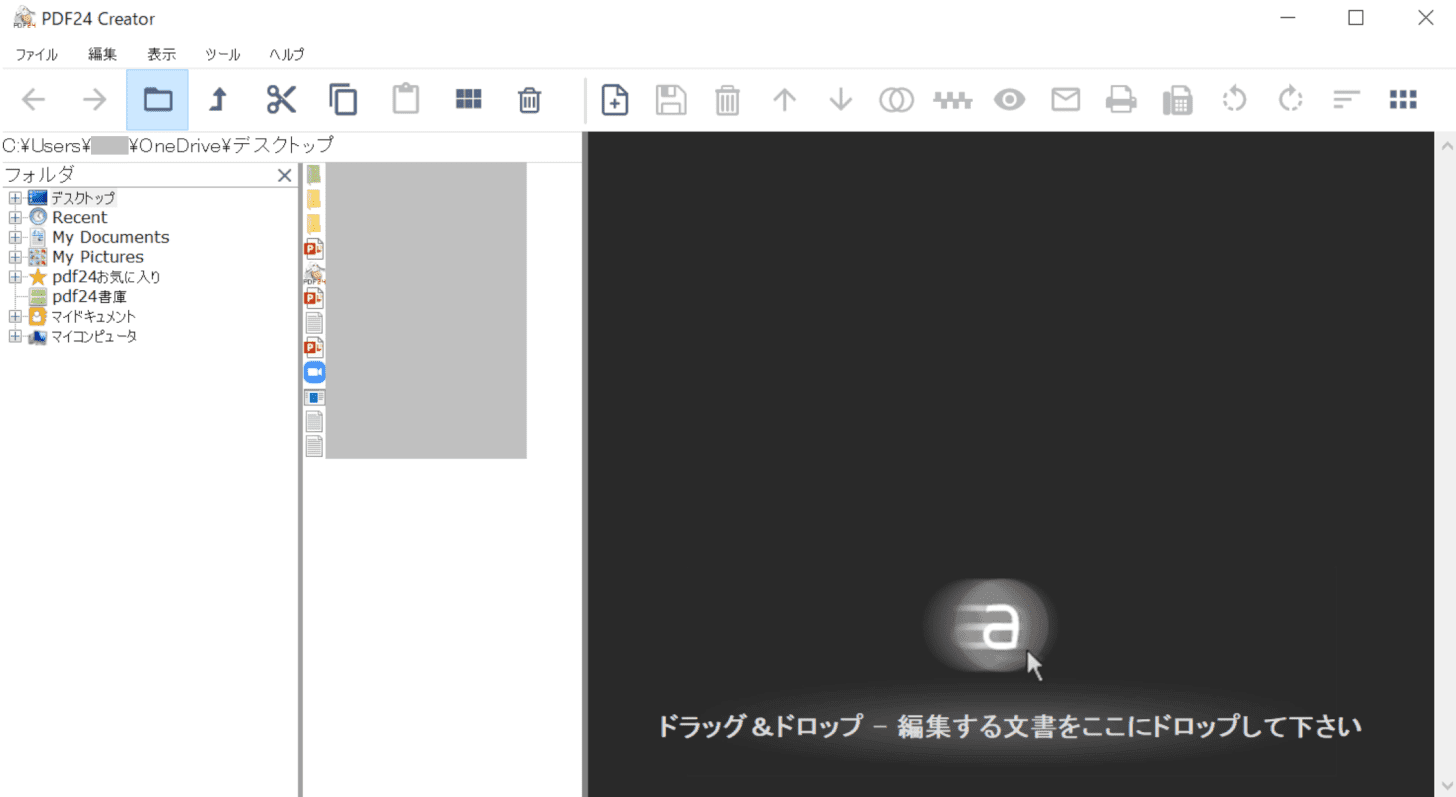Screen dimensions: 1456x797
Task: Expand the My Documents tree node
Action: coord(14,237)
